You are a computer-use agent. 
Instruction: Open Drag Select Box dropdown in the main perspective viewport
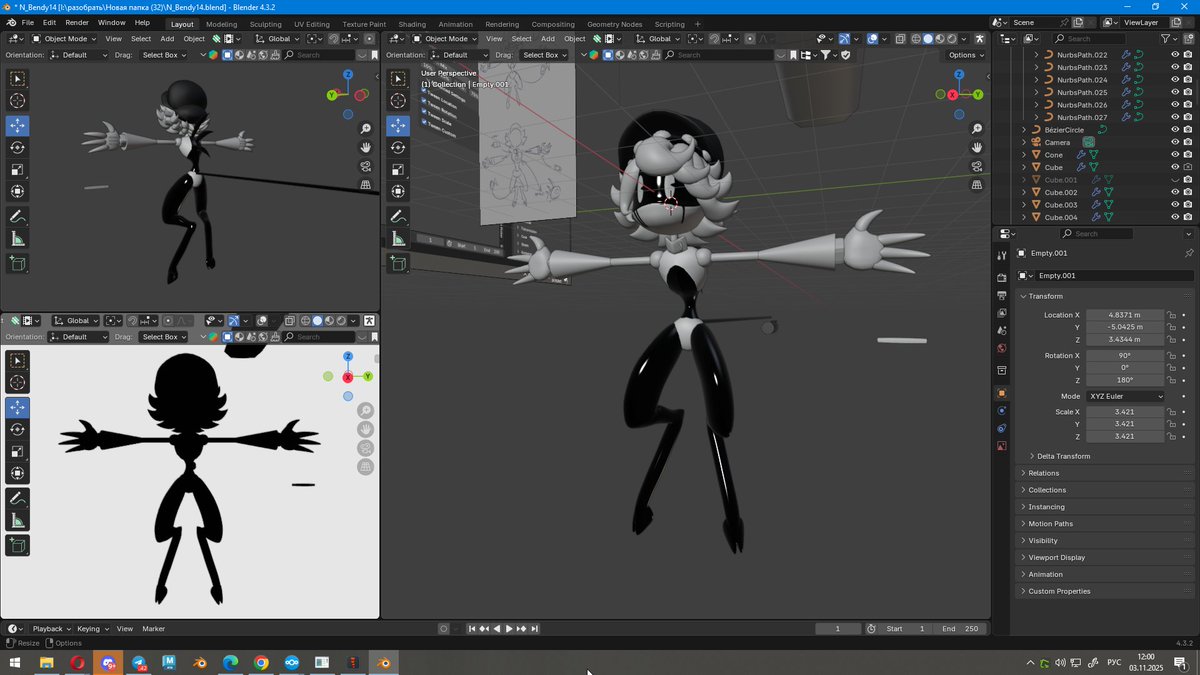[x=545, y=55]
